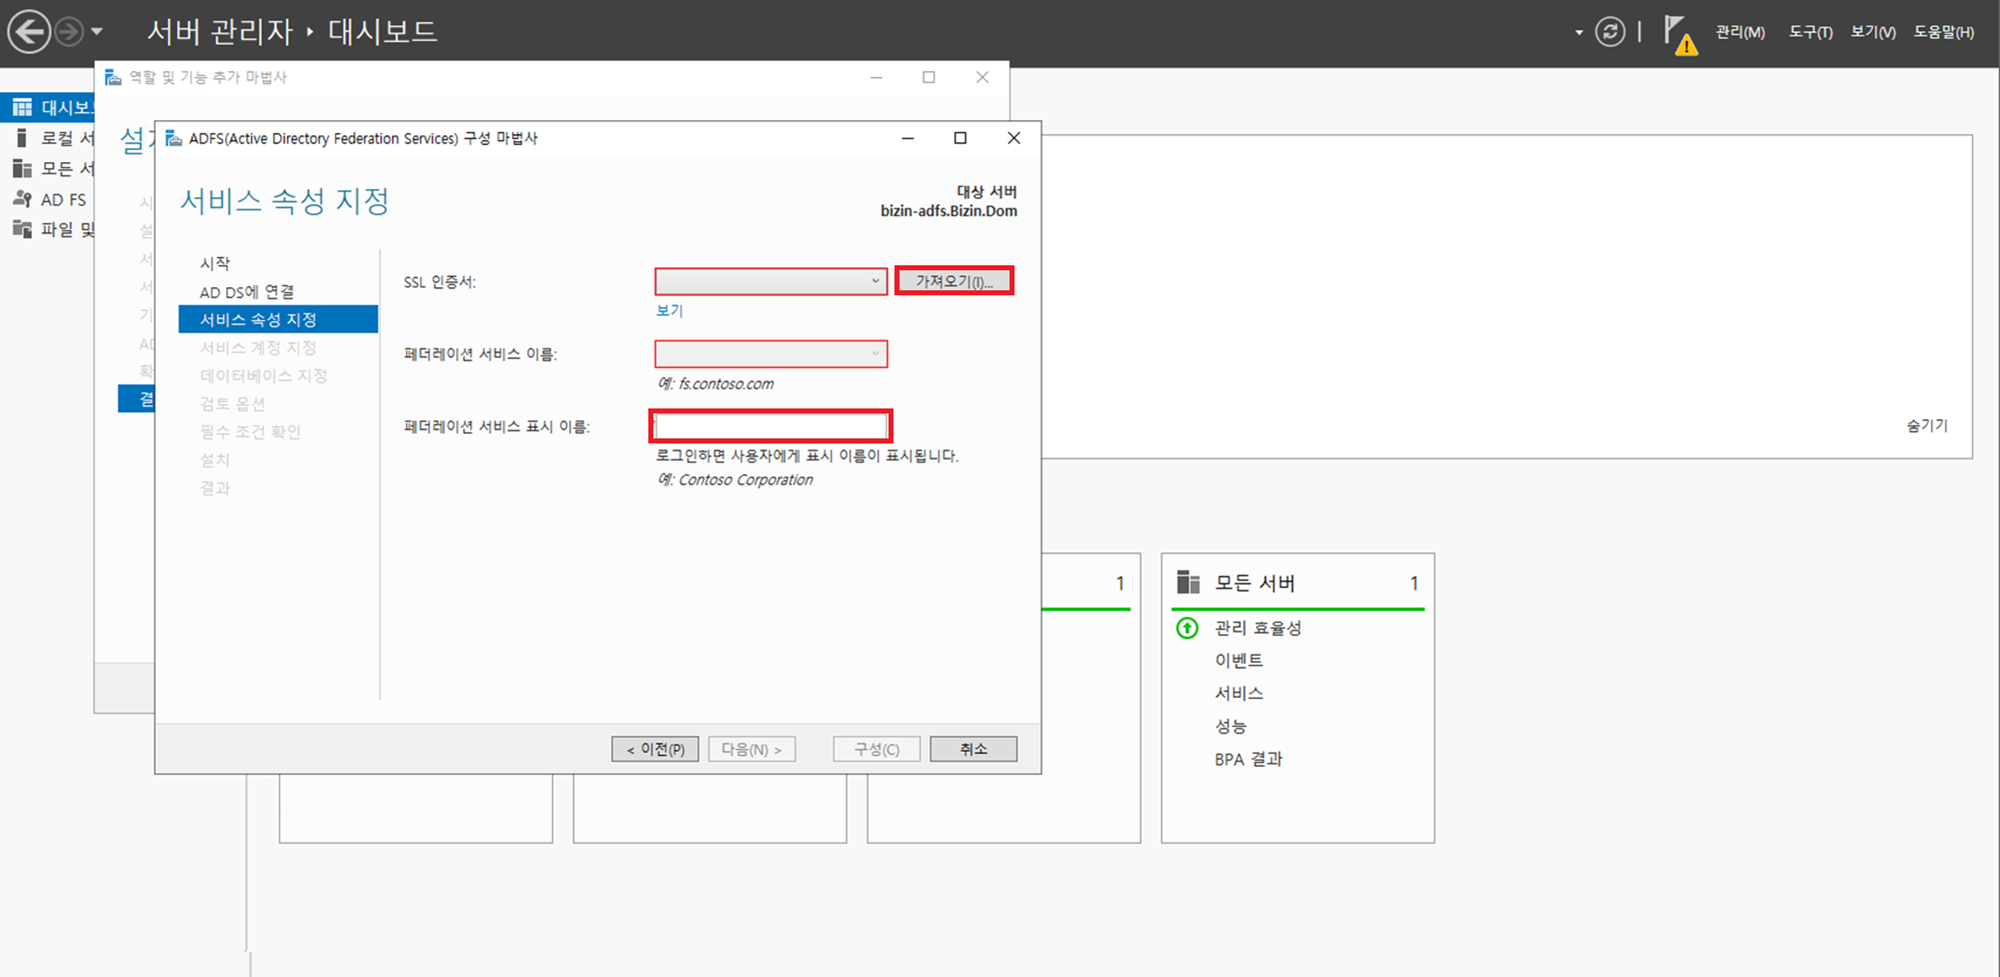Click the bizin-adfs.Bizin.Dom target server text
2000x977 pixels.
coord(948,211)
